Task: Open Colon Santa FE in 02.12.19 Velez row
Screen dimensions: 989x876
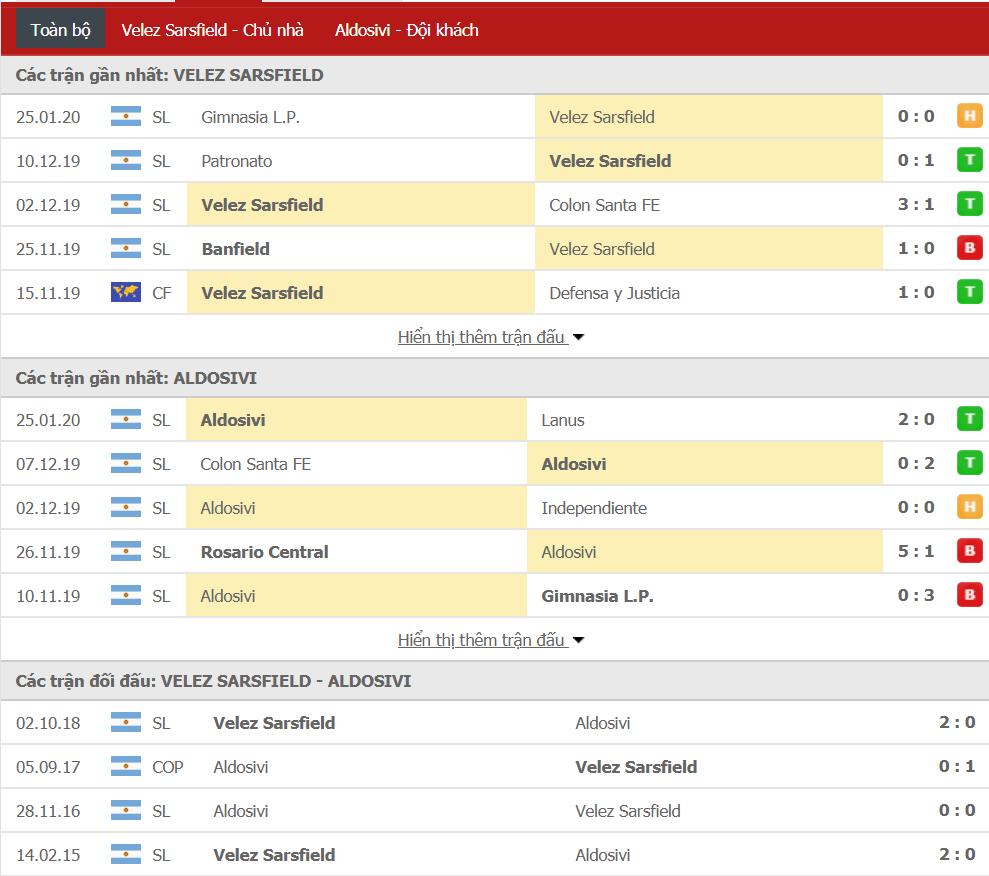Action: tap(604, 205)
